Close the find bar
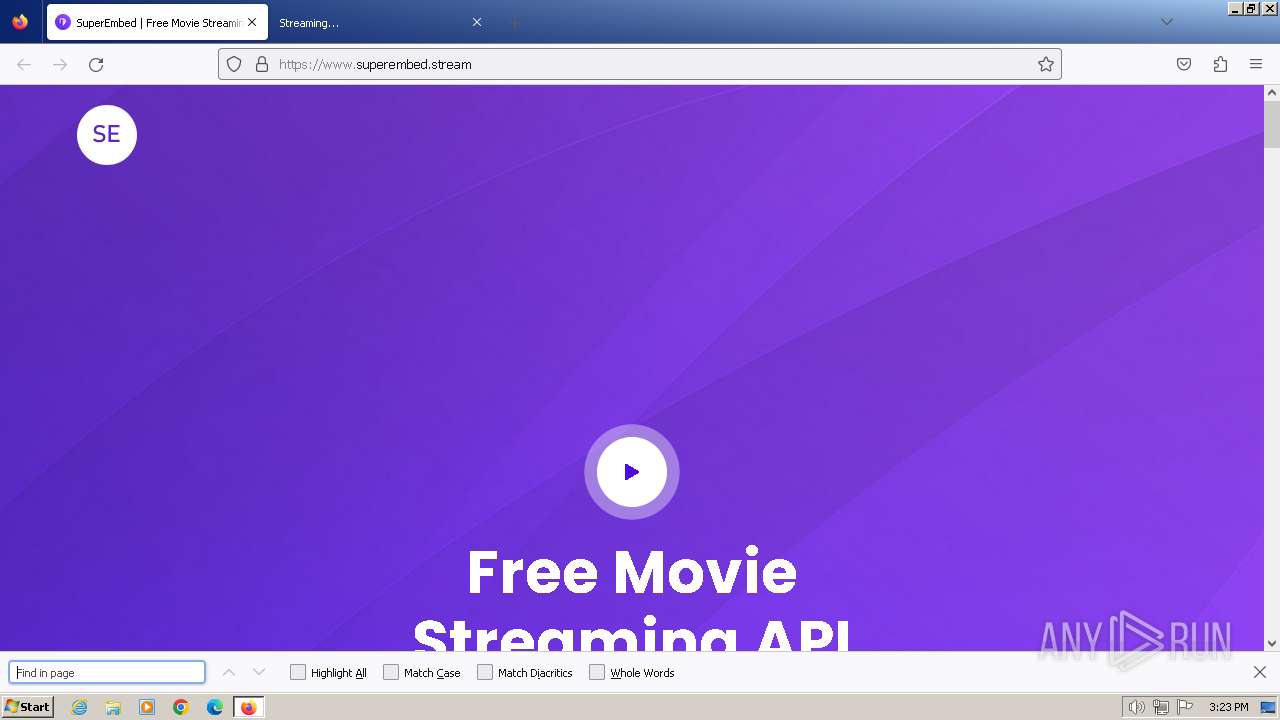The height and width of the screenshot is (720, 1280). point(1260,673)
